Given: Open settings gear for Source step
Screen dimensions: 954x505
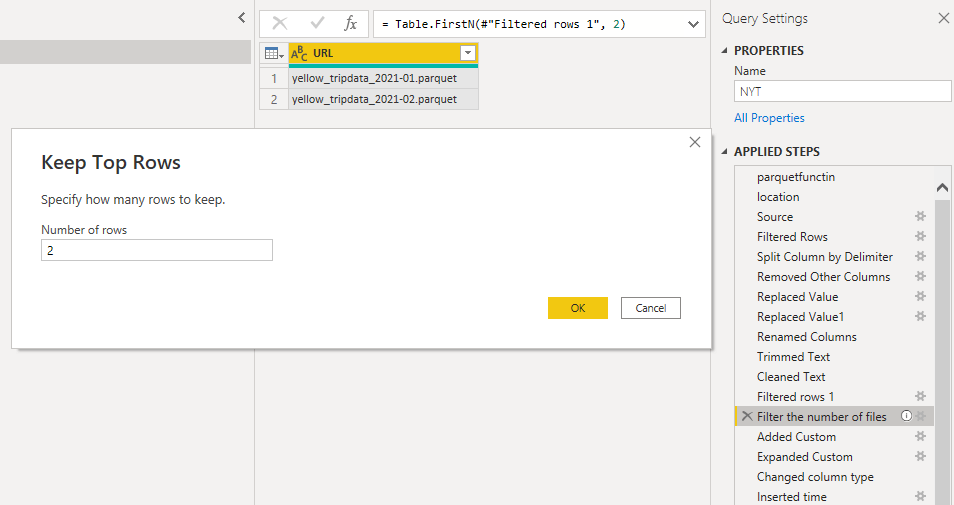Looking at the screenshot, I should click(921, 217).
